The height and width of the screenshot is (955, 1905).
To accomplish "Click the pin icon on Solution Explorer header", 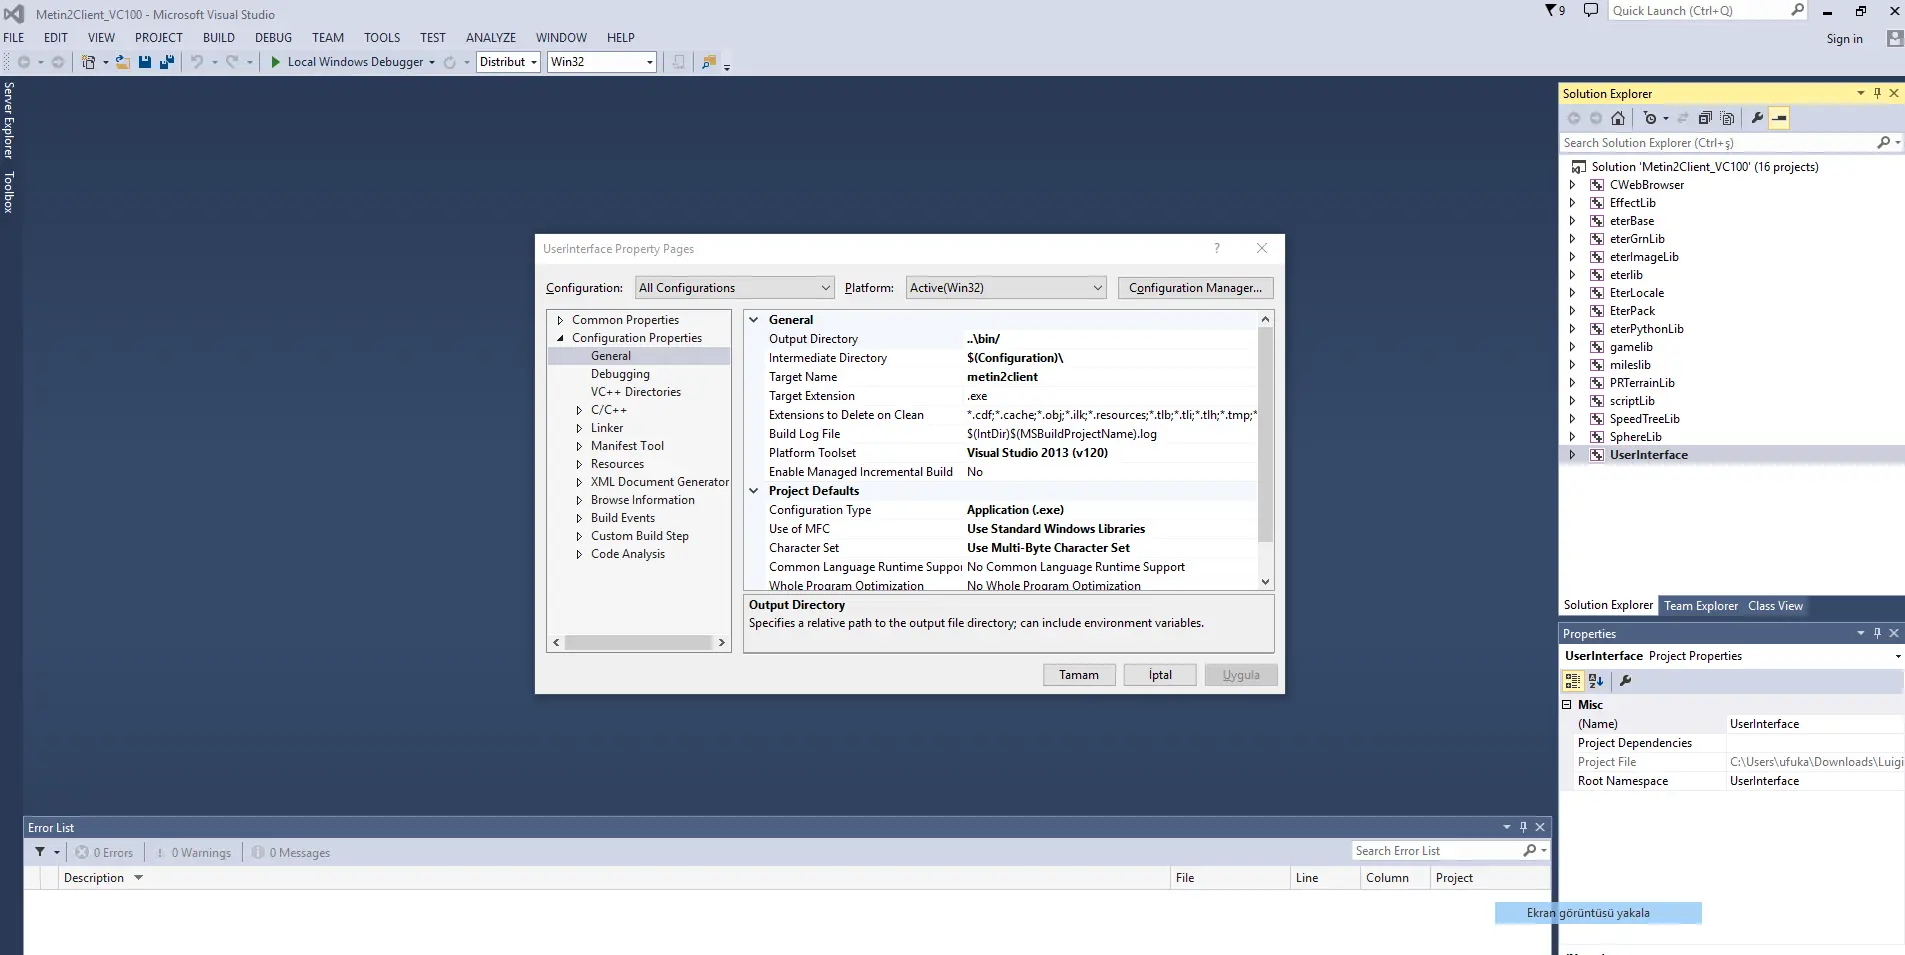I will pos(1877,93).
